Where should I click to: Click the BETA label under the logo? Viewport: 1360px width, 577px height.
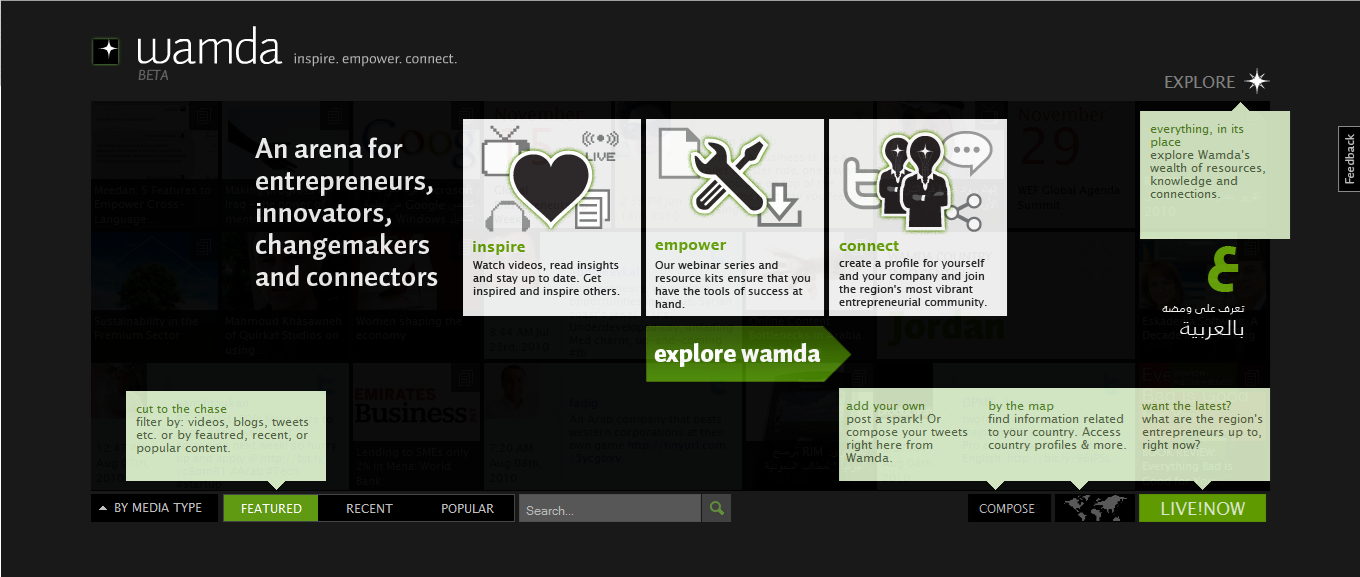click(153, 75)
